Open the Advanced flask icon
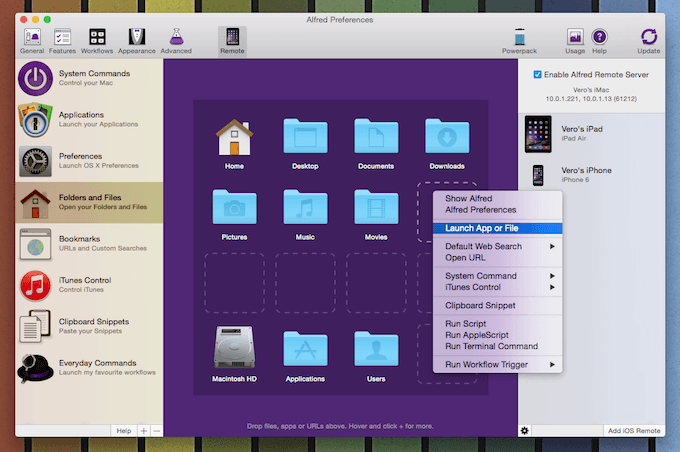 176,37
